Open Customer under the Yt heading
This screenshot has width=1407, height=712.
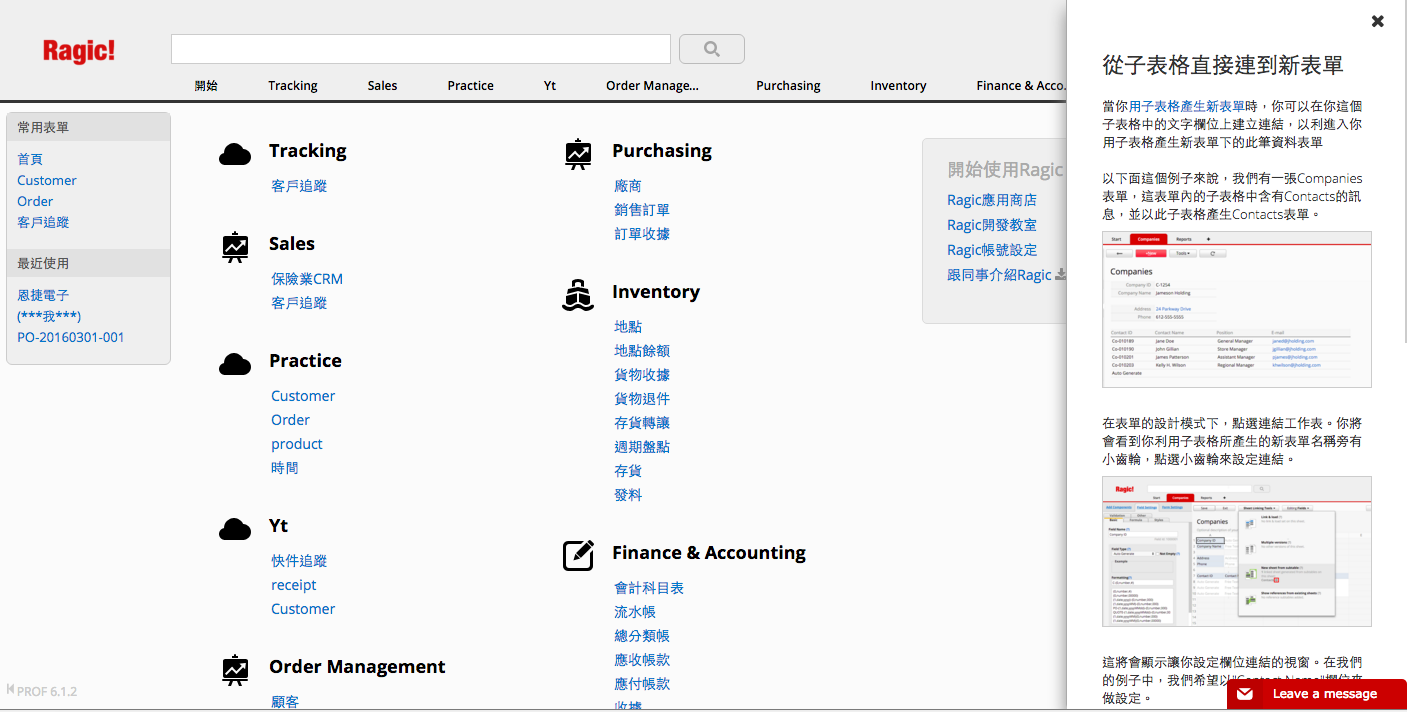303,609
